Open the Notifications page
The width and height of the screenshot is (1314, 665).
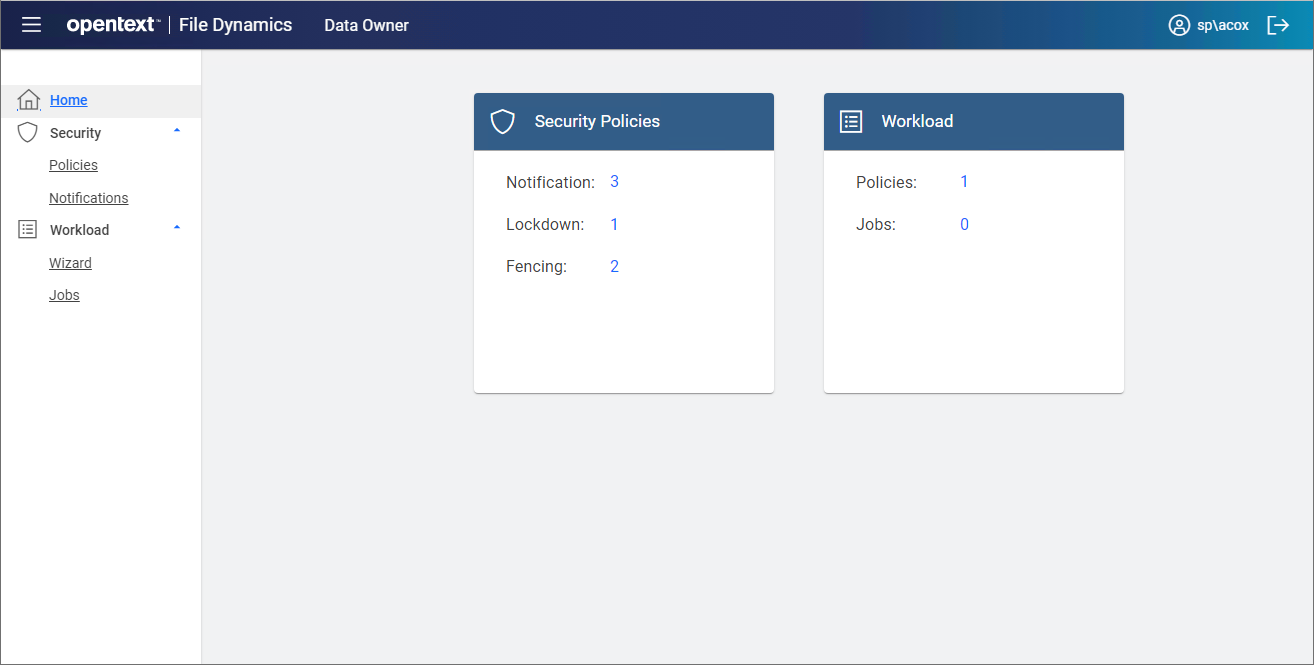[88, 197]
